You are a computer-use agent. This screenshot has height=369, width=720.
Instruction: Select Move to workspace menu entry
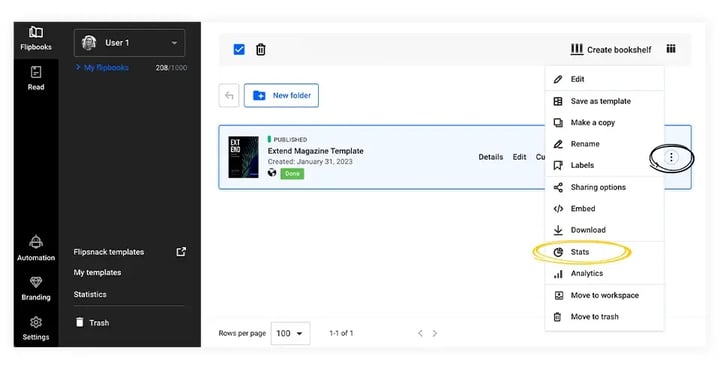[604, 295]
